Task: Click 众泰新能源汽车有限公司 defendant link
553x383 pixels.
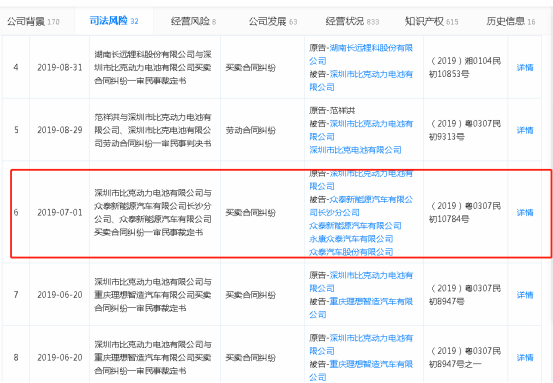Action: (355, 226)
